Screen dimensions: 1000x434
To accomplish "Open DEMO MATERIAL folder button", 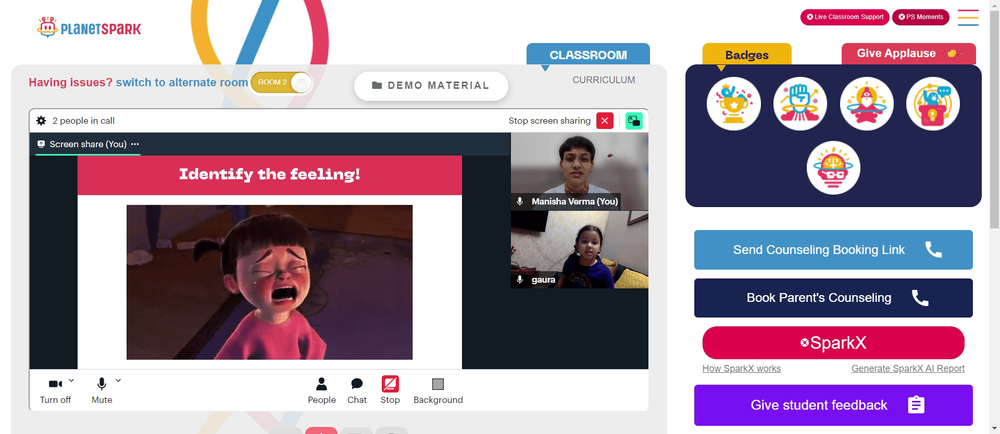I will tap(431, 85).
